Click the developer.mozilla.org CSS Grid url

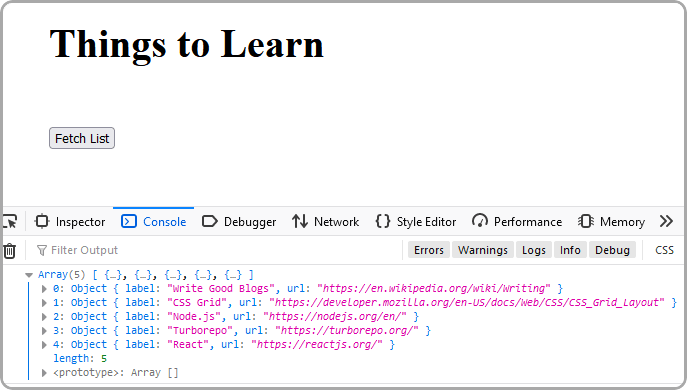click(x=467, y=302)
